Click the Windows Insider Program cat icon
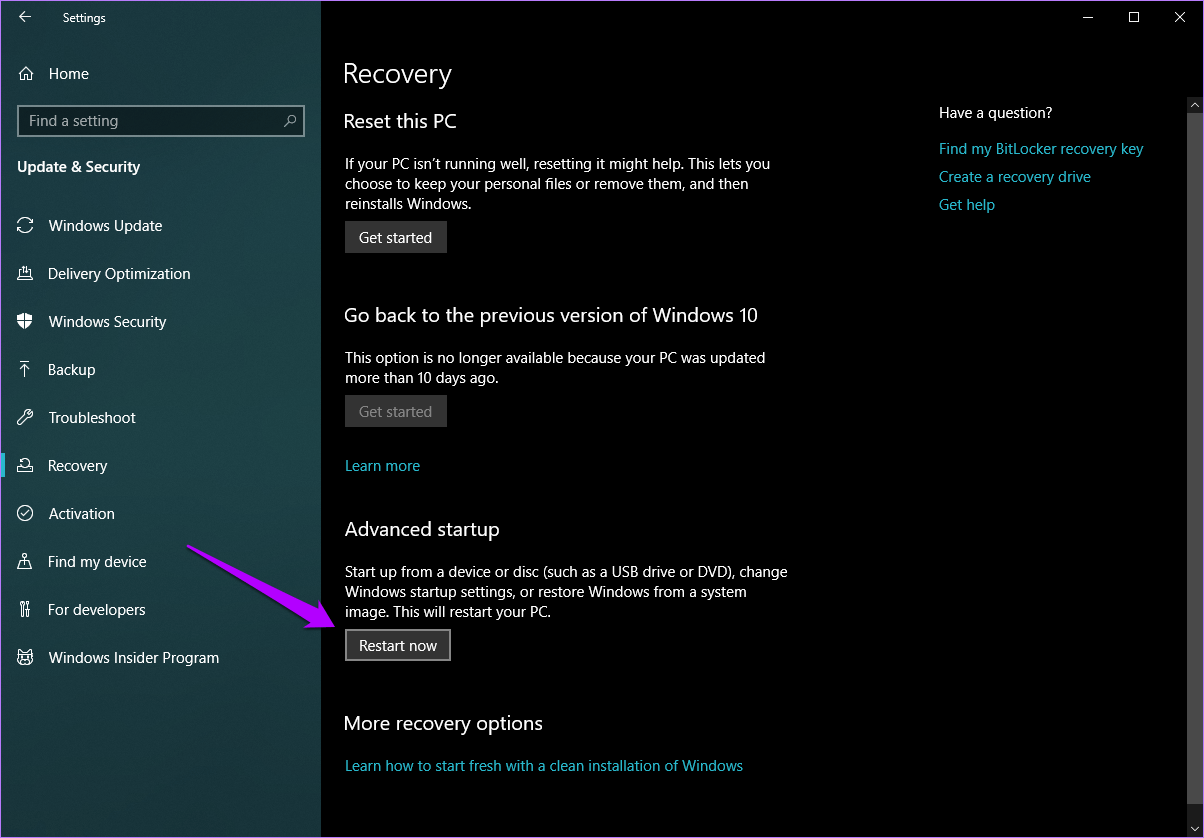Viewport: 1204px width, 838px height. (x=26, y=658)
